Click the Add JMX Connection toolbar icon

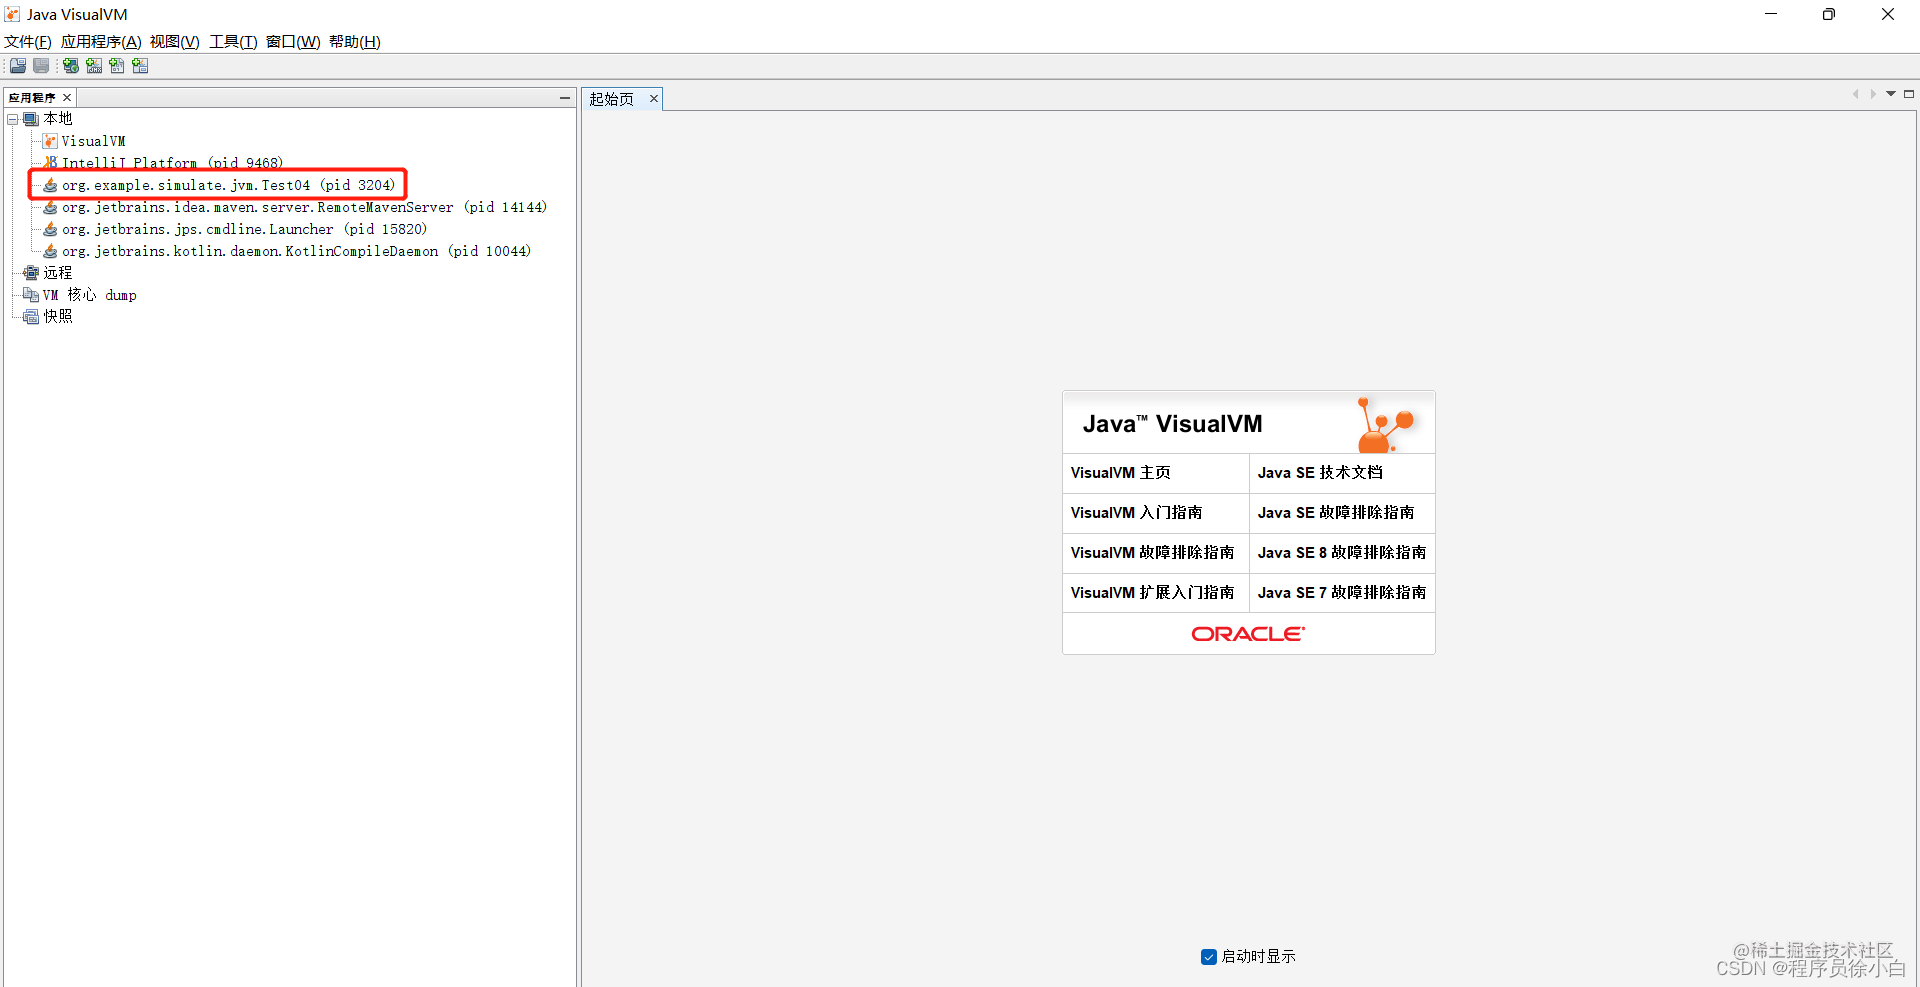point(94,66)
